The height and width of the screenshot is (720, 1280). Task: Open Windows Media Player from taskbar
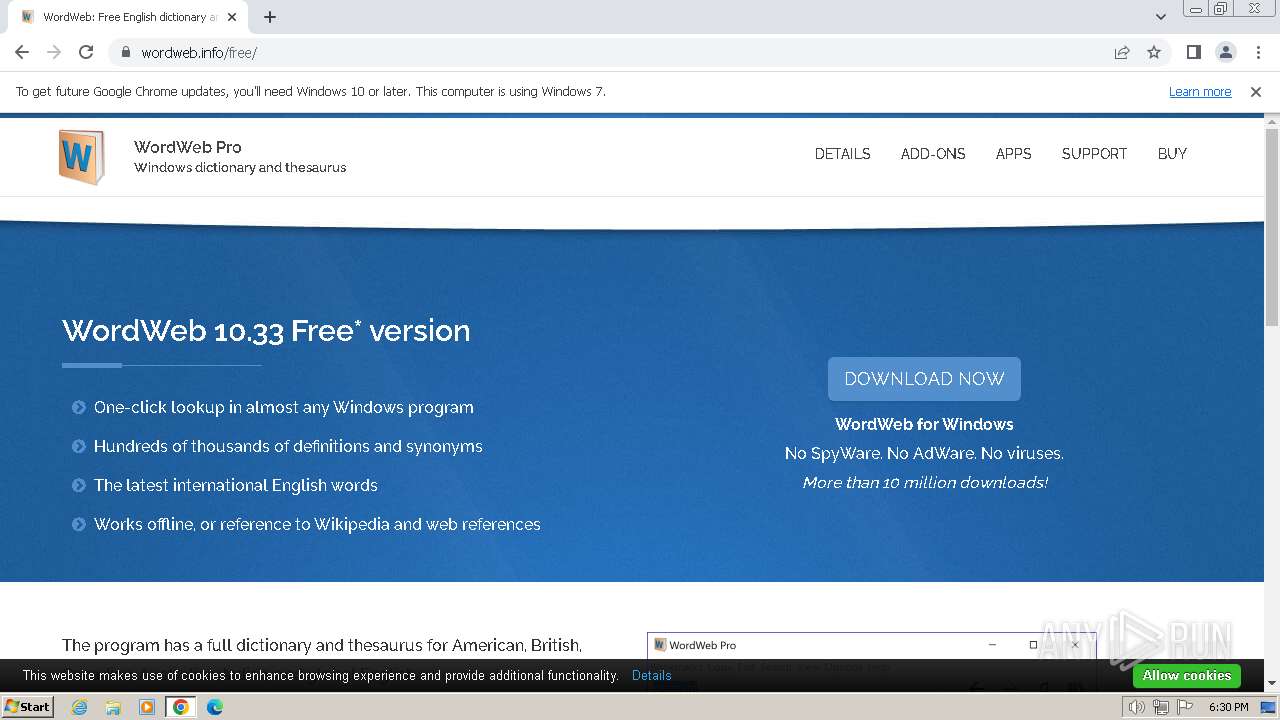pyautogui.click(x=147, y=707)
